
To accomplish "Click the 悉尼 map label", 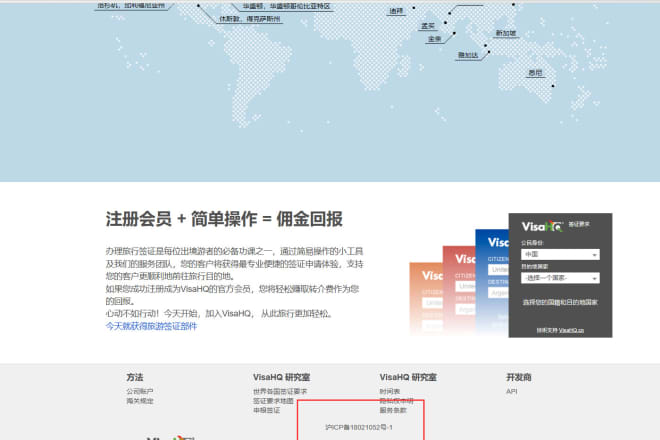I will [x=535, y=73].
